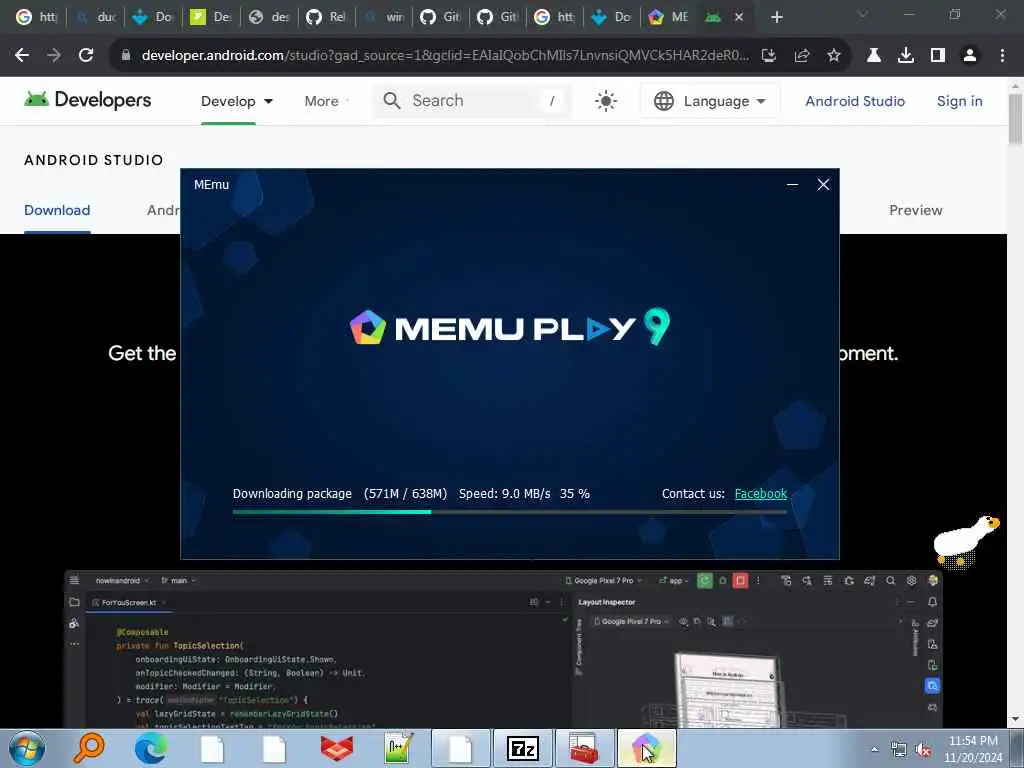
Task: Select the Preview tab on Android Studio page
Action: 916,210
